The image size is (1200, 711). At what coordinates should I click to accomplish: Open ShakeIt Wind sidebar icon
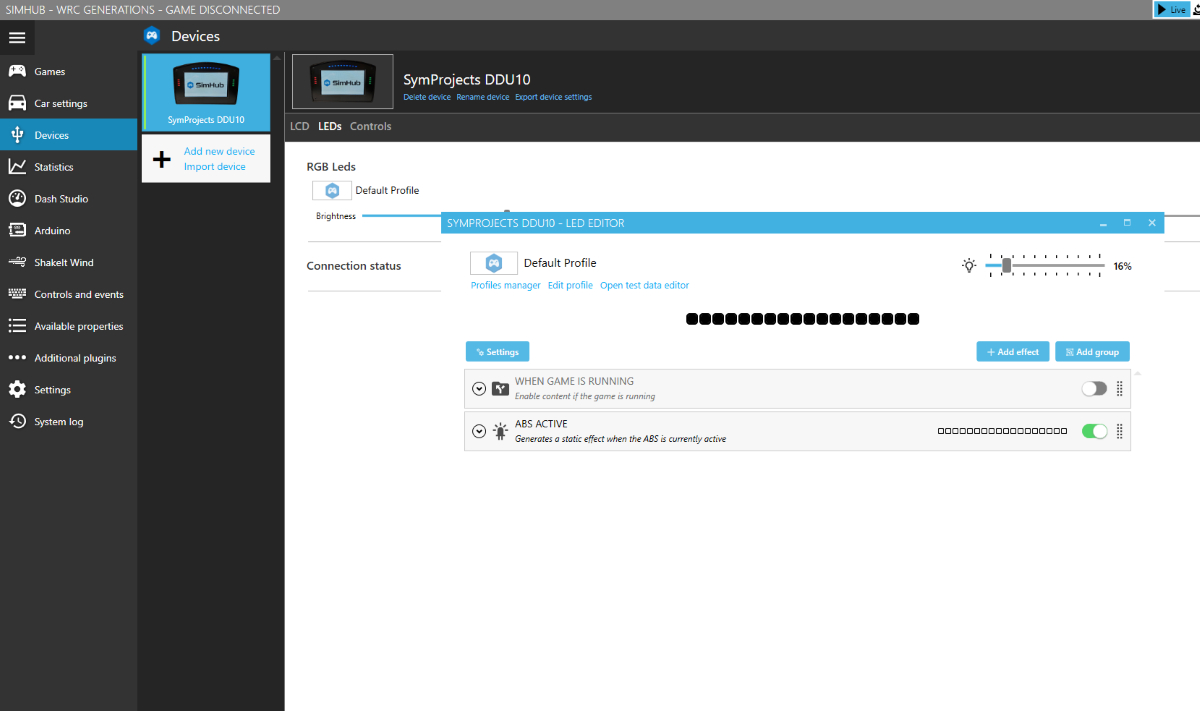[x=17, y=263]
